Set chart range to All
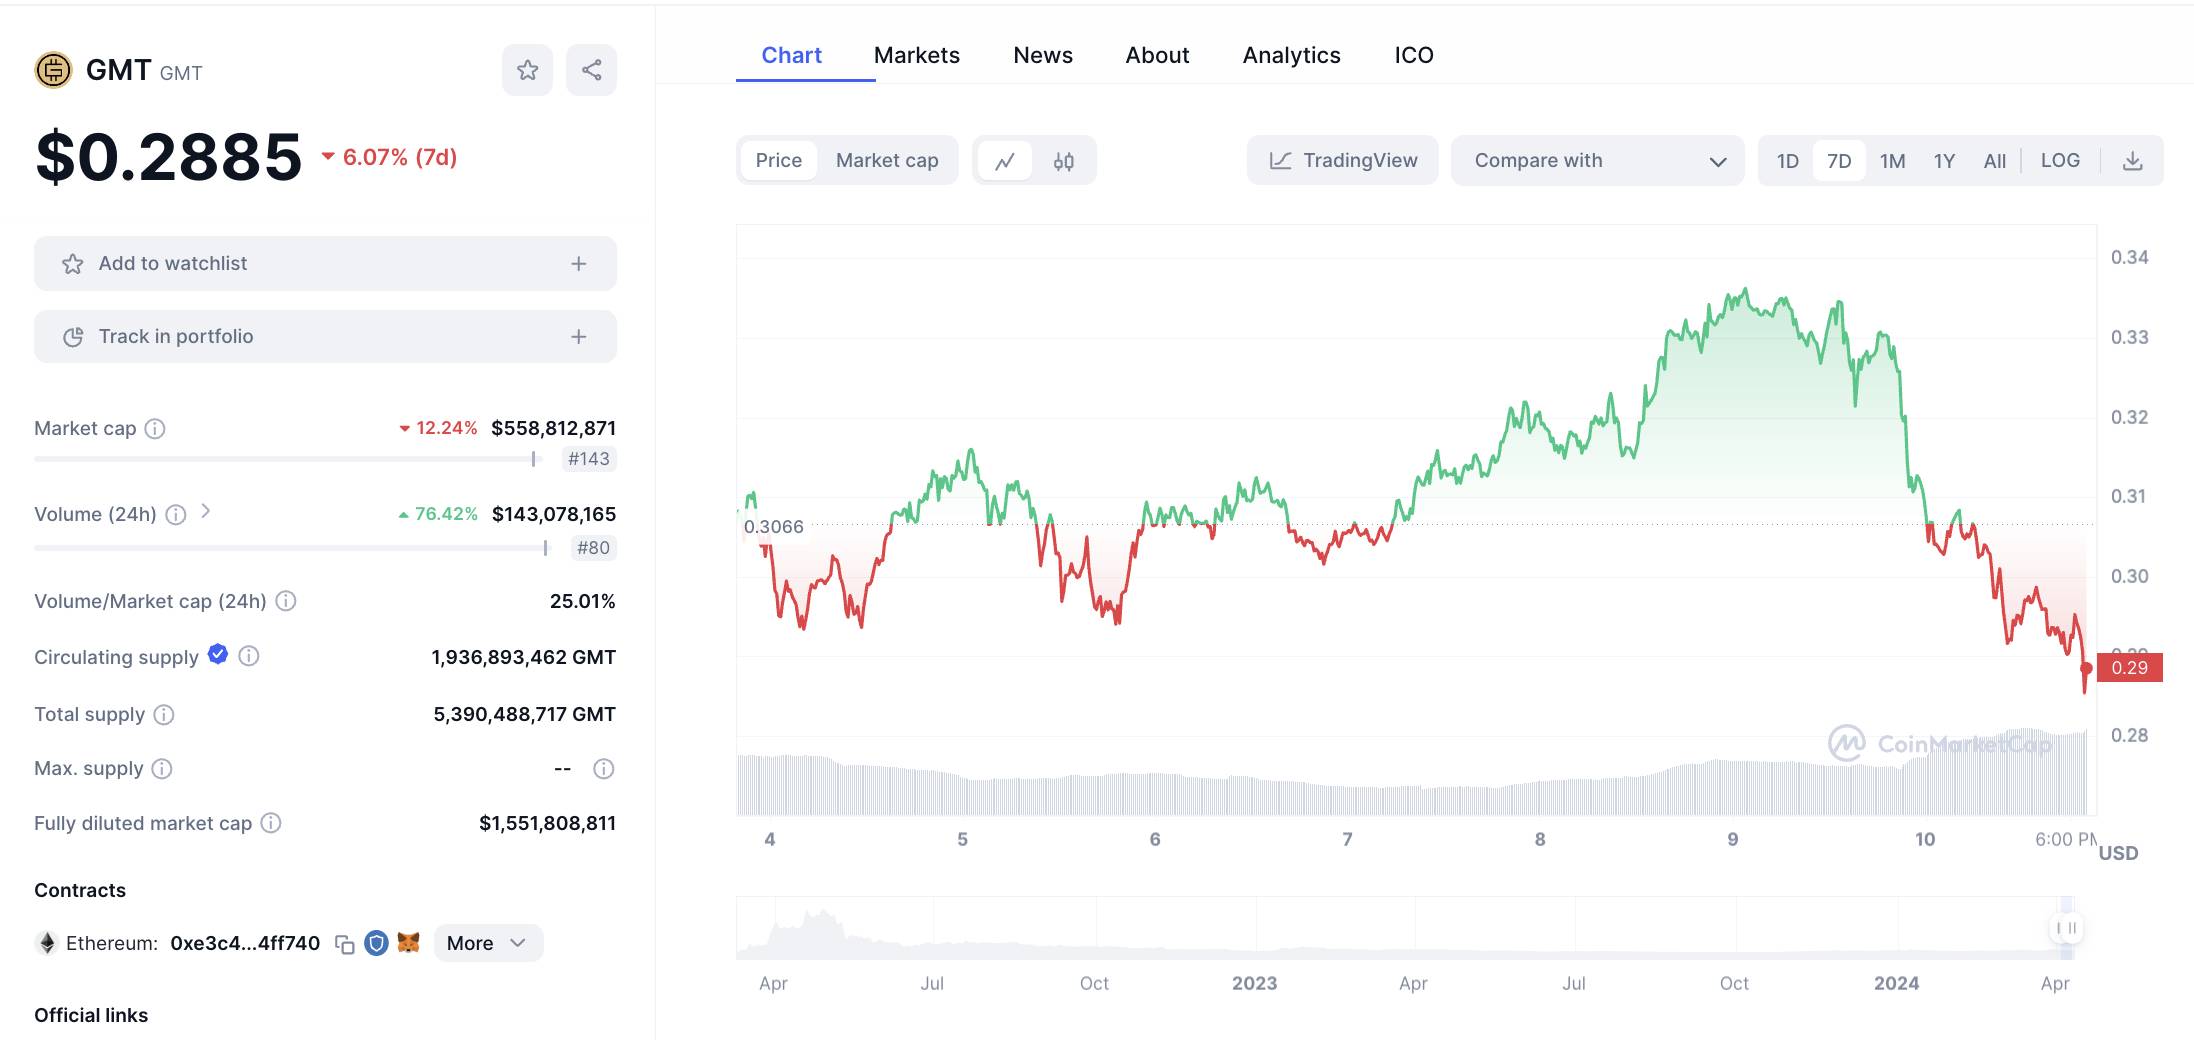 [1995, 161]
